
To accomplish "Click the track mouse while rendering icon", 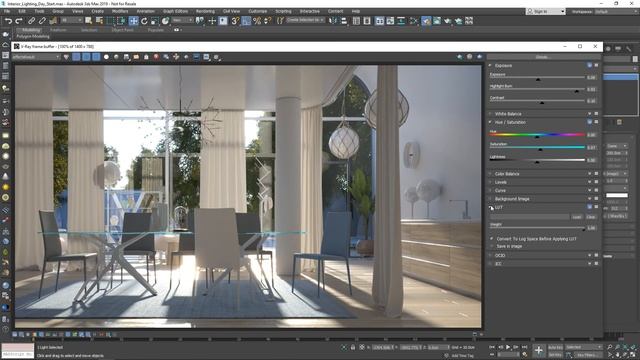I will pos(176,57).
